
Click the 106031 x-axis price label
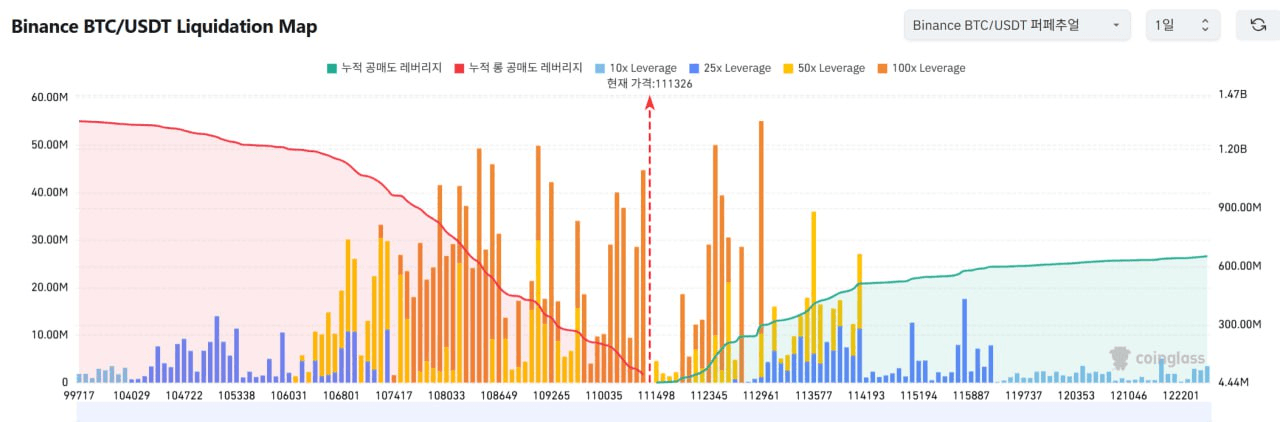(290, 396)
